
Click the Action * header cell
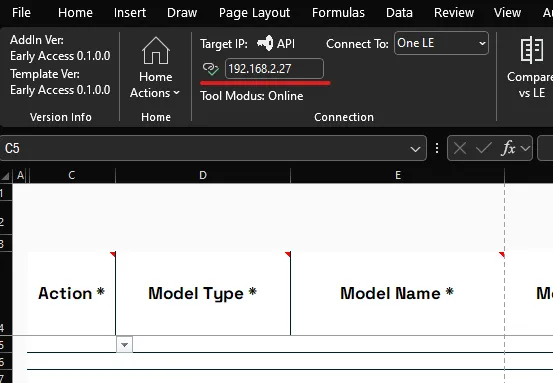tap(71, 293)
